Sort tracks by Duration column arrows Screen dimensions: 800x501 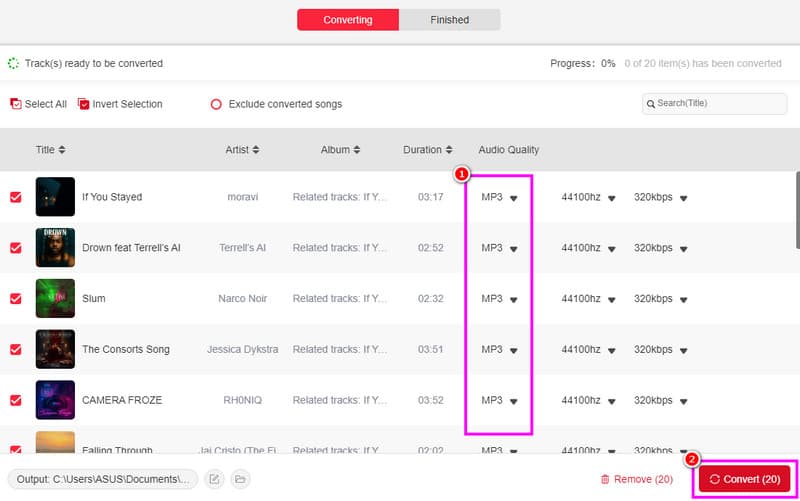449,150
